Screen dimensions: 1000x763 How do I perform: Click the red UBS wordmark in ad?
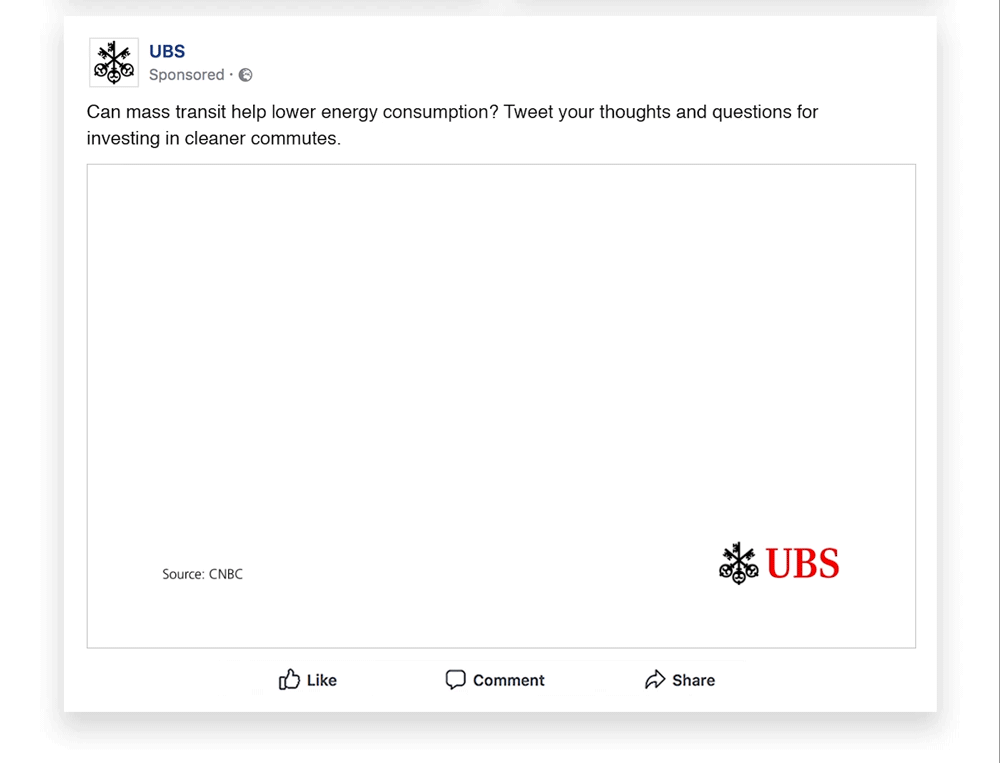803,564
